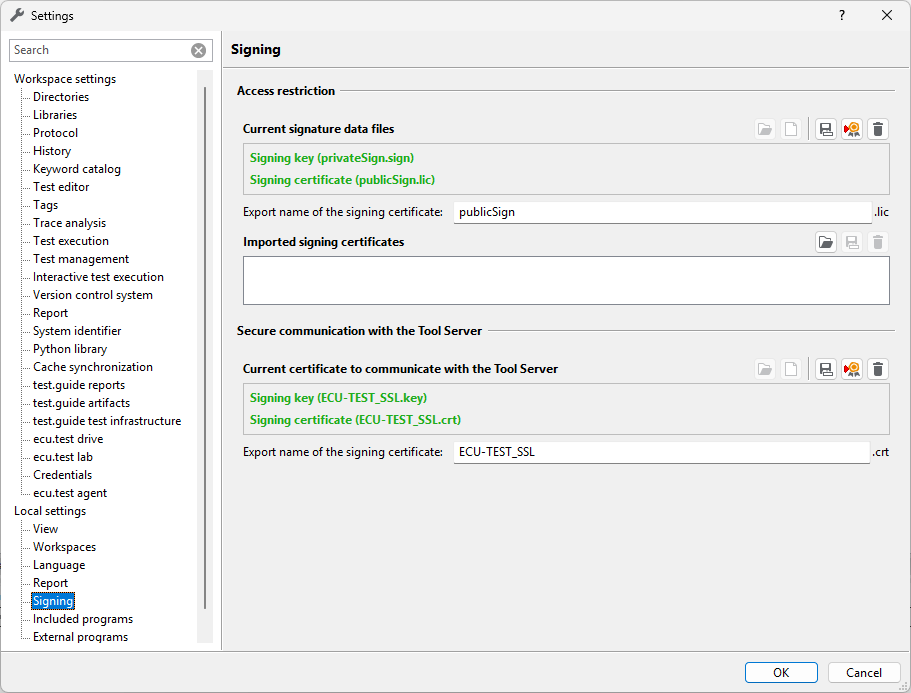Screen dimensions: 911x693
Task: Select ecu.test agent in the tree
Action: 70,493
